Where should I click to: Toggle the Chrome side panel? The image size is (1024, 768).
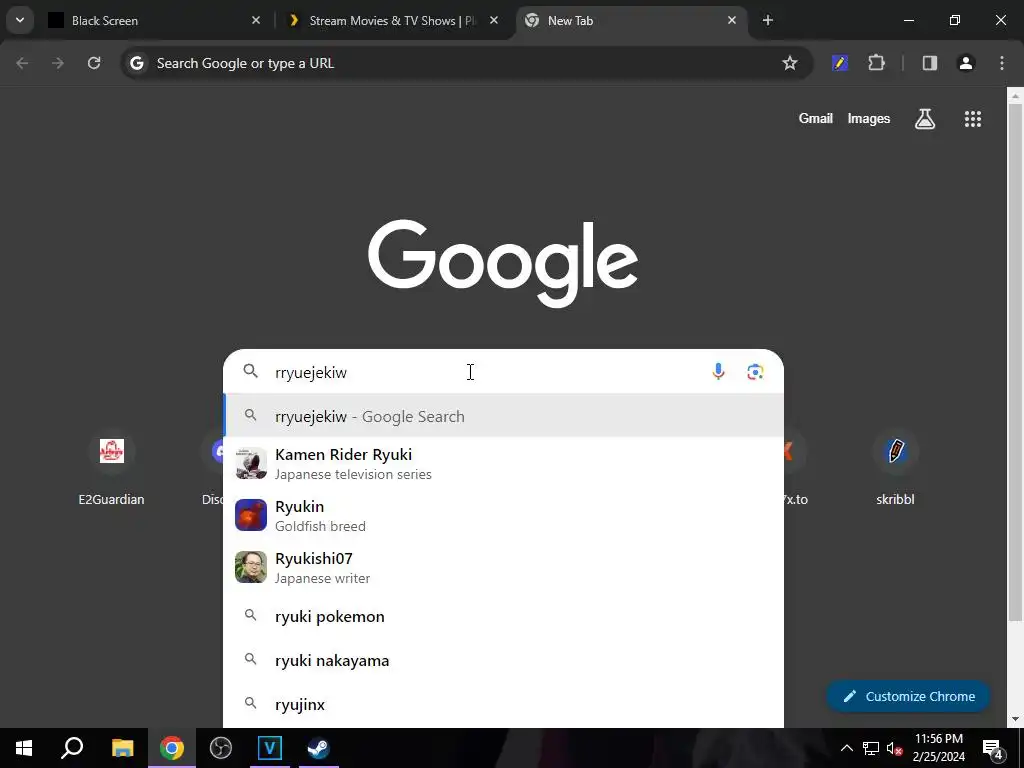[929, 63]
